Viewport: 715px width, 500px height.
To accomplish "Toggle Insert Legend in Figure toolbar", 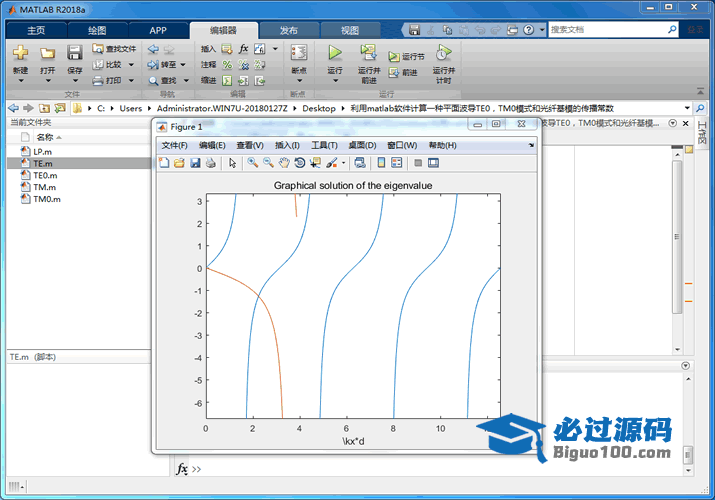I will click(396, 162).
